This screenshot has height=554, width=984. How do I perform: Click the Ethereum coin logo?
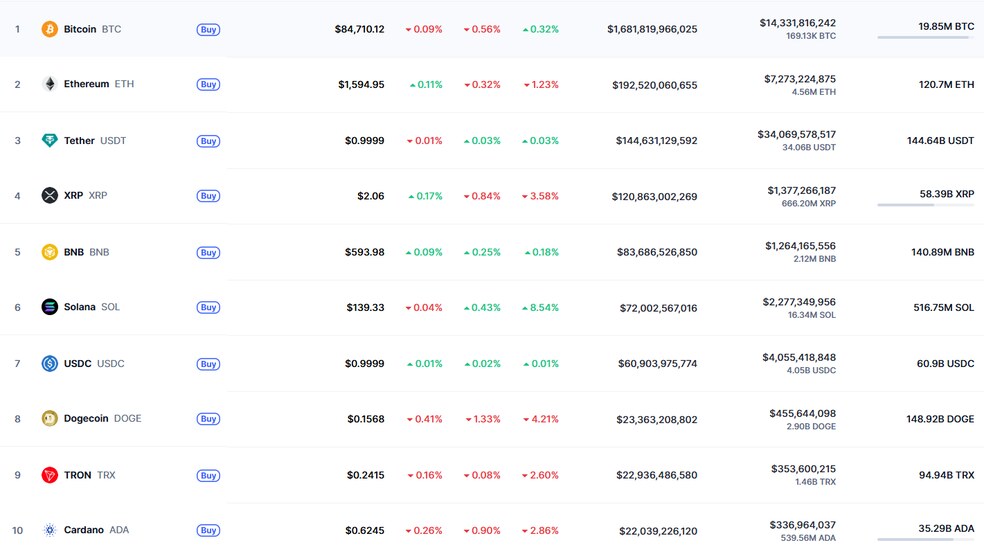pyautogui.click(x=50, y=84)
